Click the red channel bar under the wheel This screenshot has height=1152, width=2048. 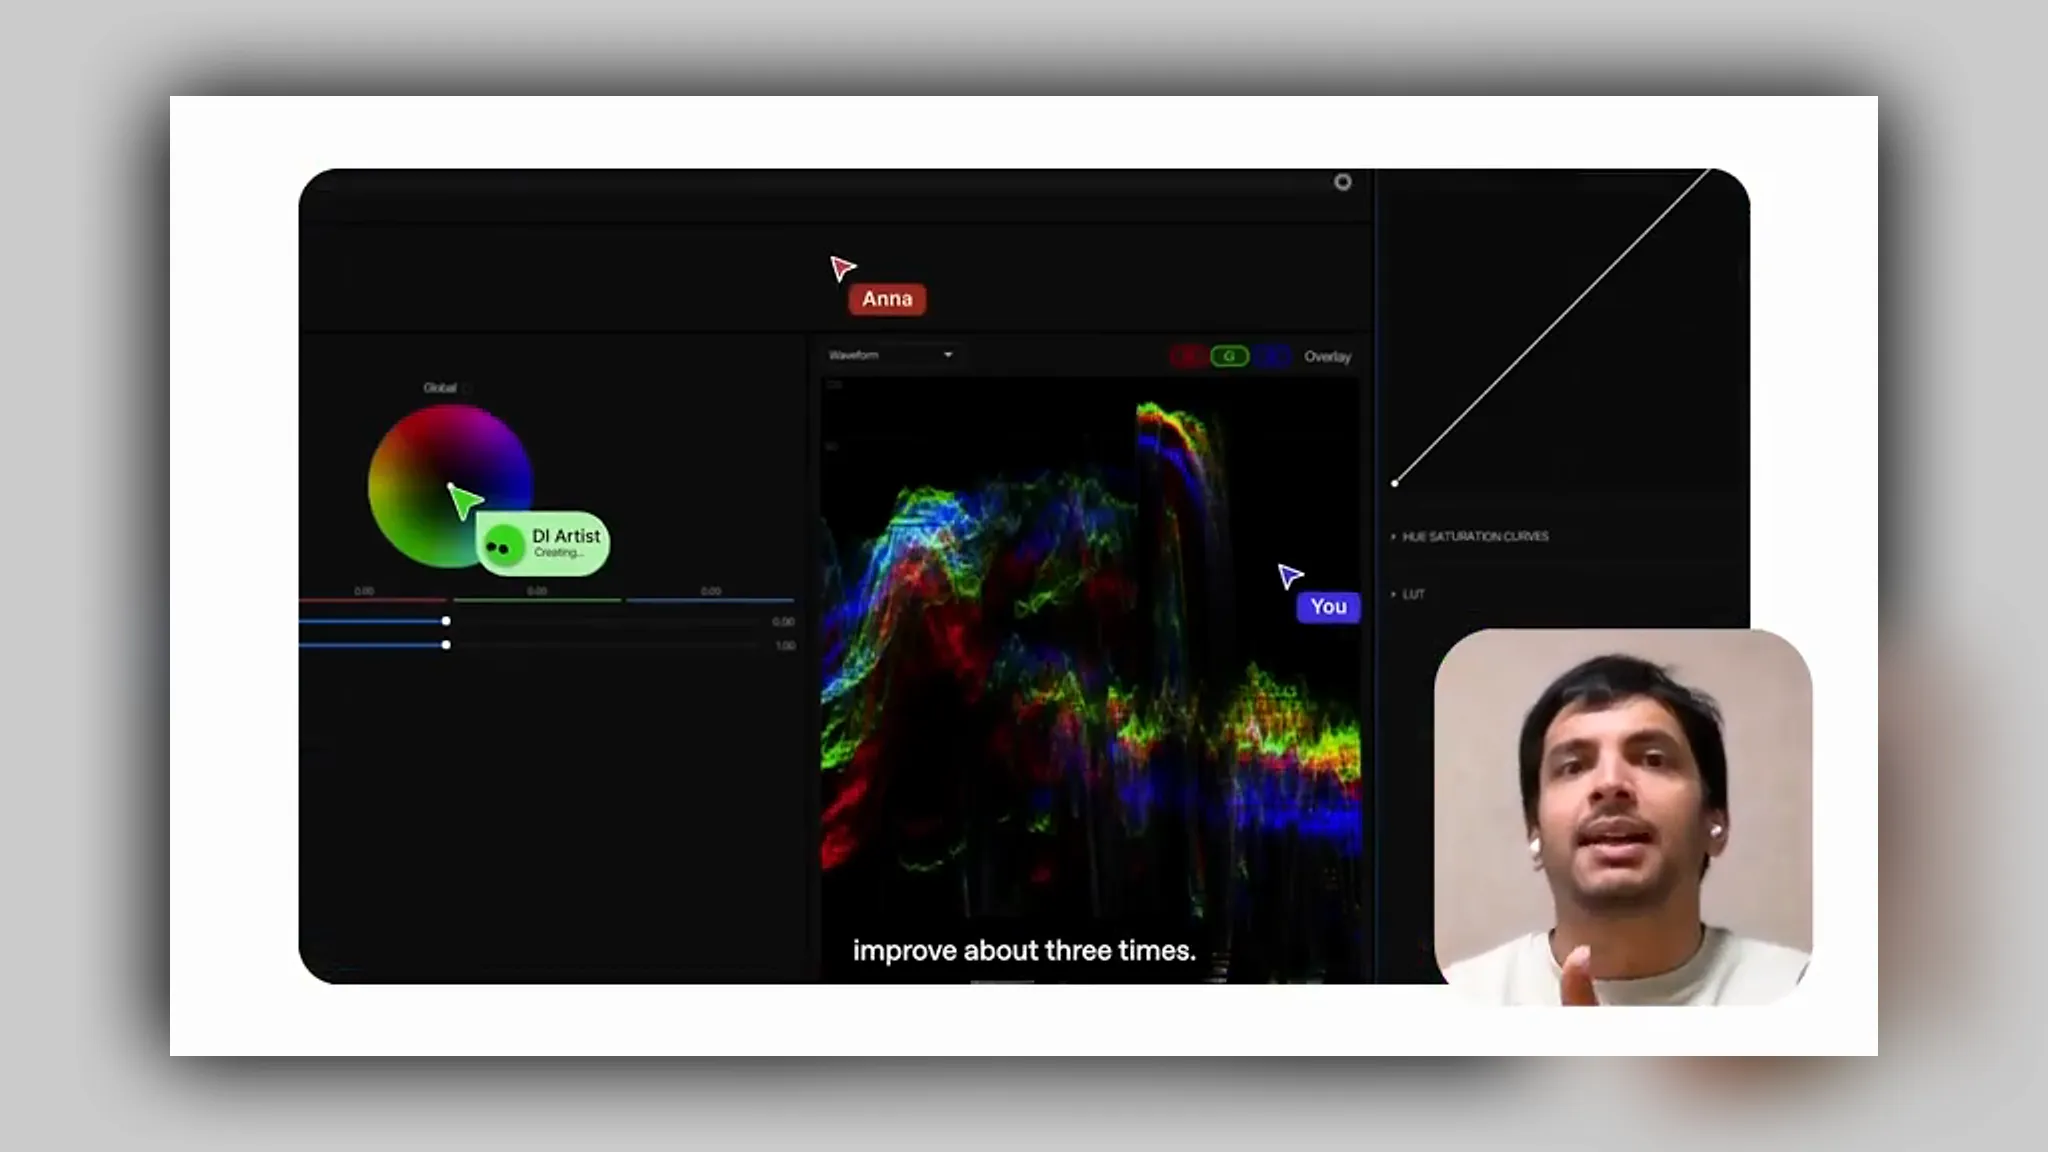pyautogui.click(x=372, y=600)
